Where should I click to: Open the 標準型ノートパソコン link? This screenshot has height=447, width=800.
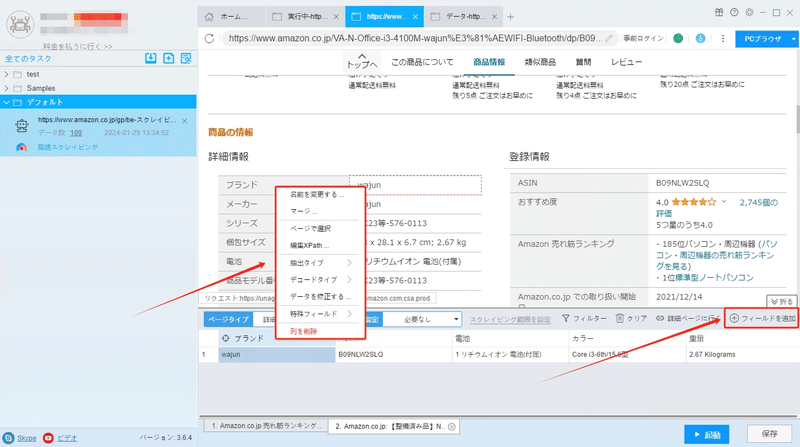tap(714, 278)
